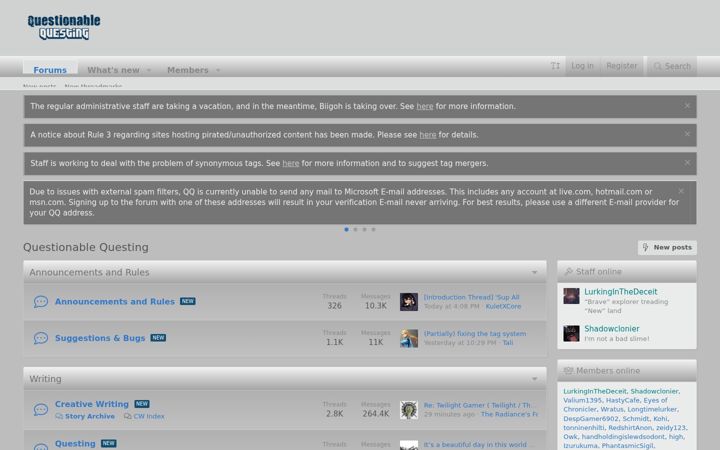Open the Members dropdown arrow
This screenshot has width=720, height=450.
218,70
